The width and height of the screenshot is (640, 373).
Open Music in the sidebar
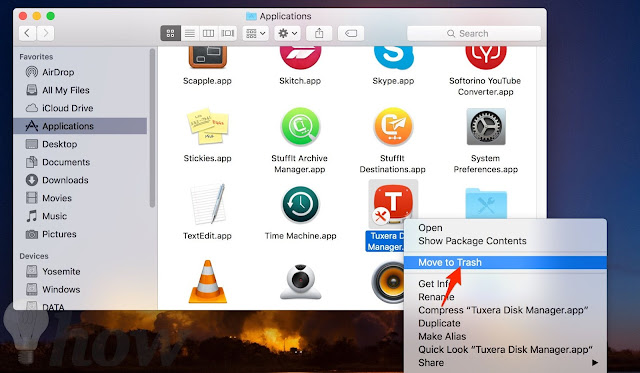coord(80,216)
